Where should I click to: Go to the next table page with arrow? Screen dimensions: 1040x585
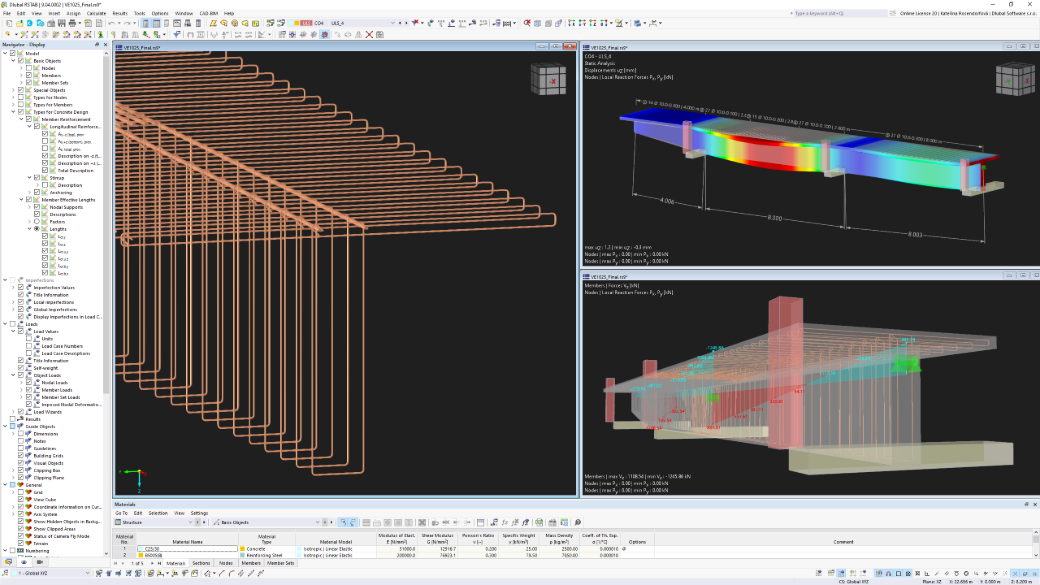coord(151,563)
